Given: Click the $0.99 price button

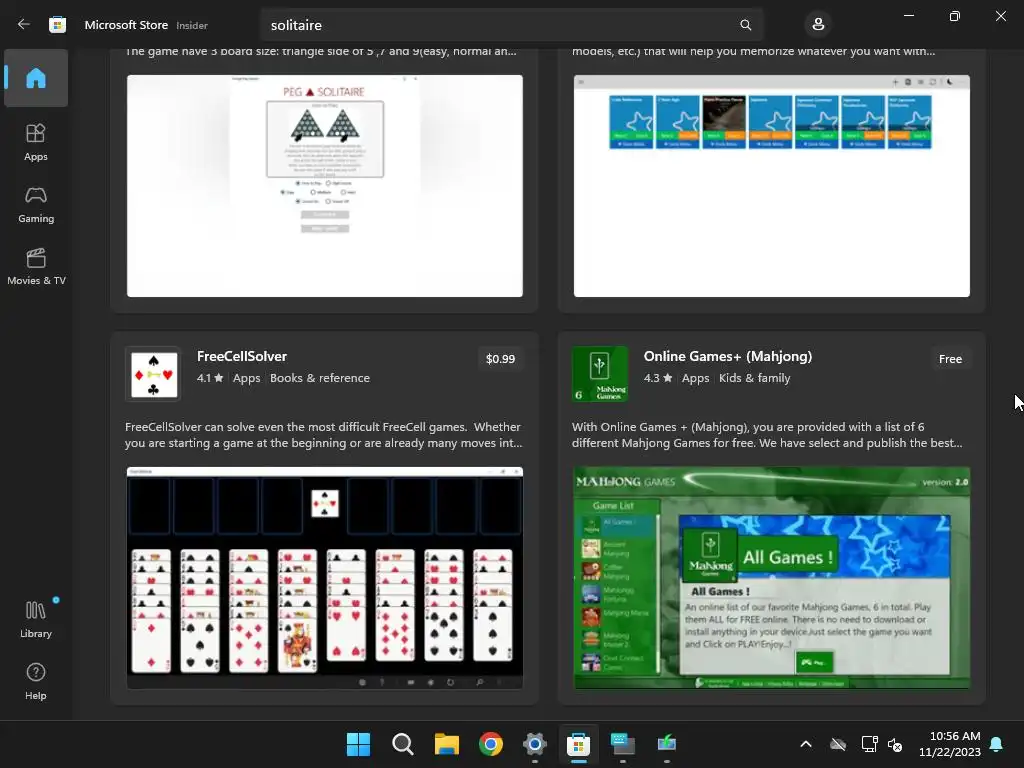Looking at the screenshot, I should [500, 359].
